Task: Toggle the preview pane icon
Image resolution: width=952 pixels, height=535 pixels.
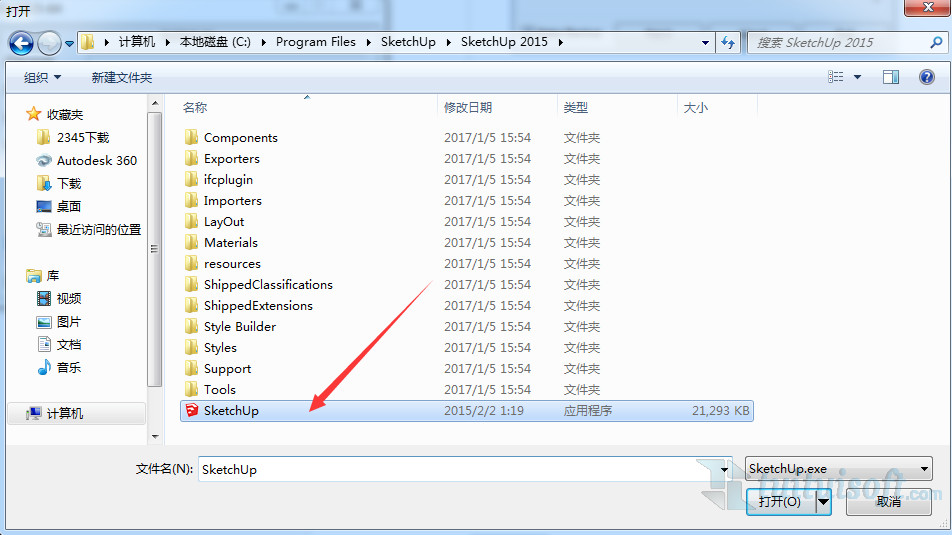Action: point(890,77)
